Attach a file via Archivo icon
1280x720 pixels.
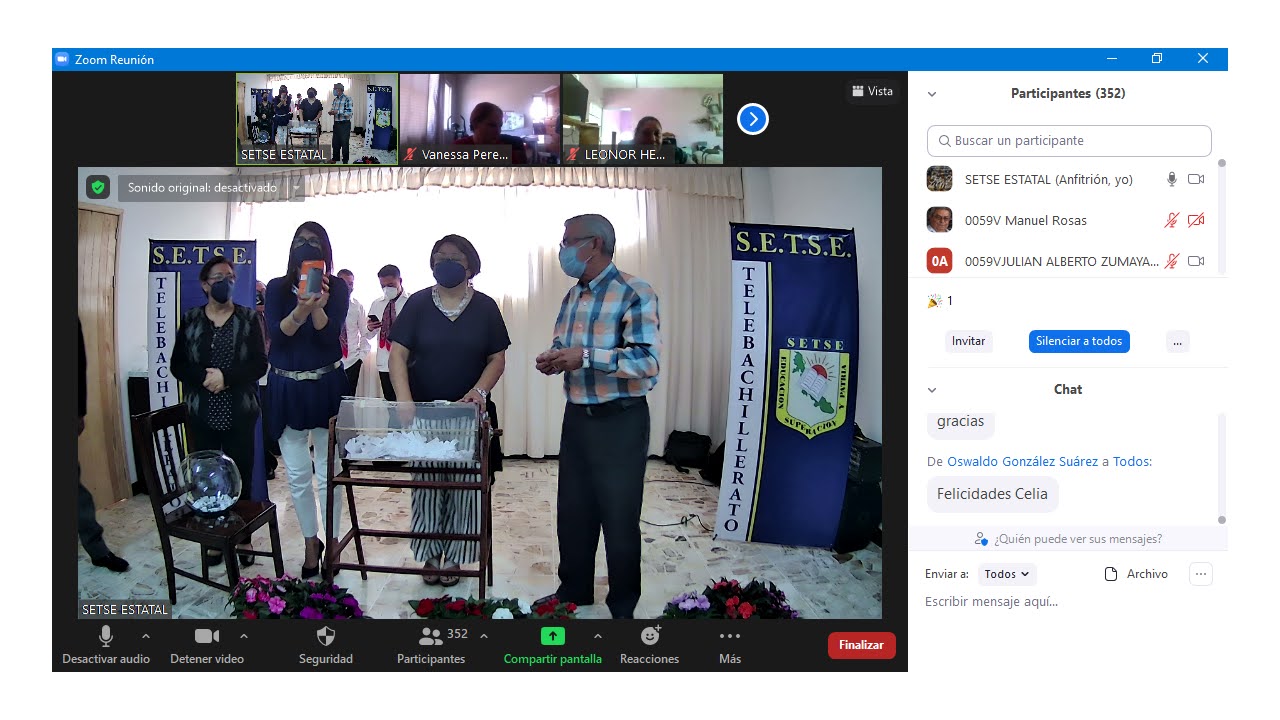click(x=1110, y=574)
